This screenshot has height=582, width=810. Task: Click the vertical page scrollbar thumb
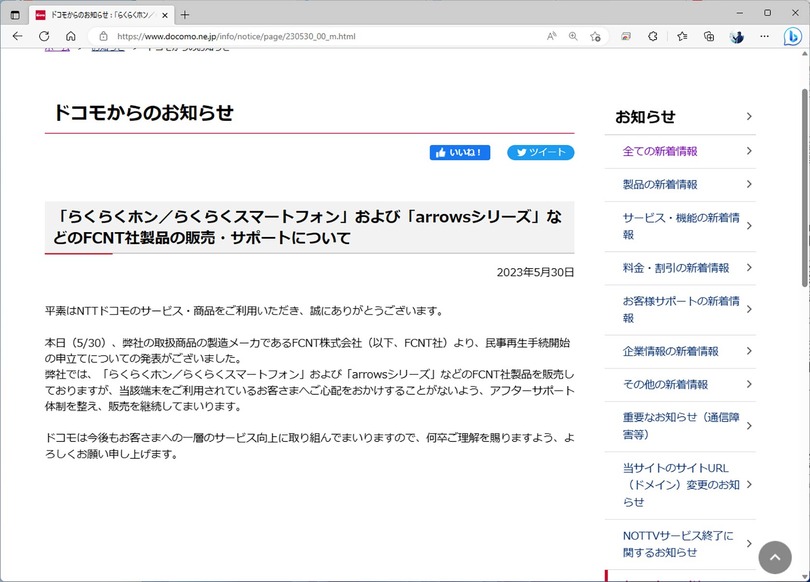point(805,188)
